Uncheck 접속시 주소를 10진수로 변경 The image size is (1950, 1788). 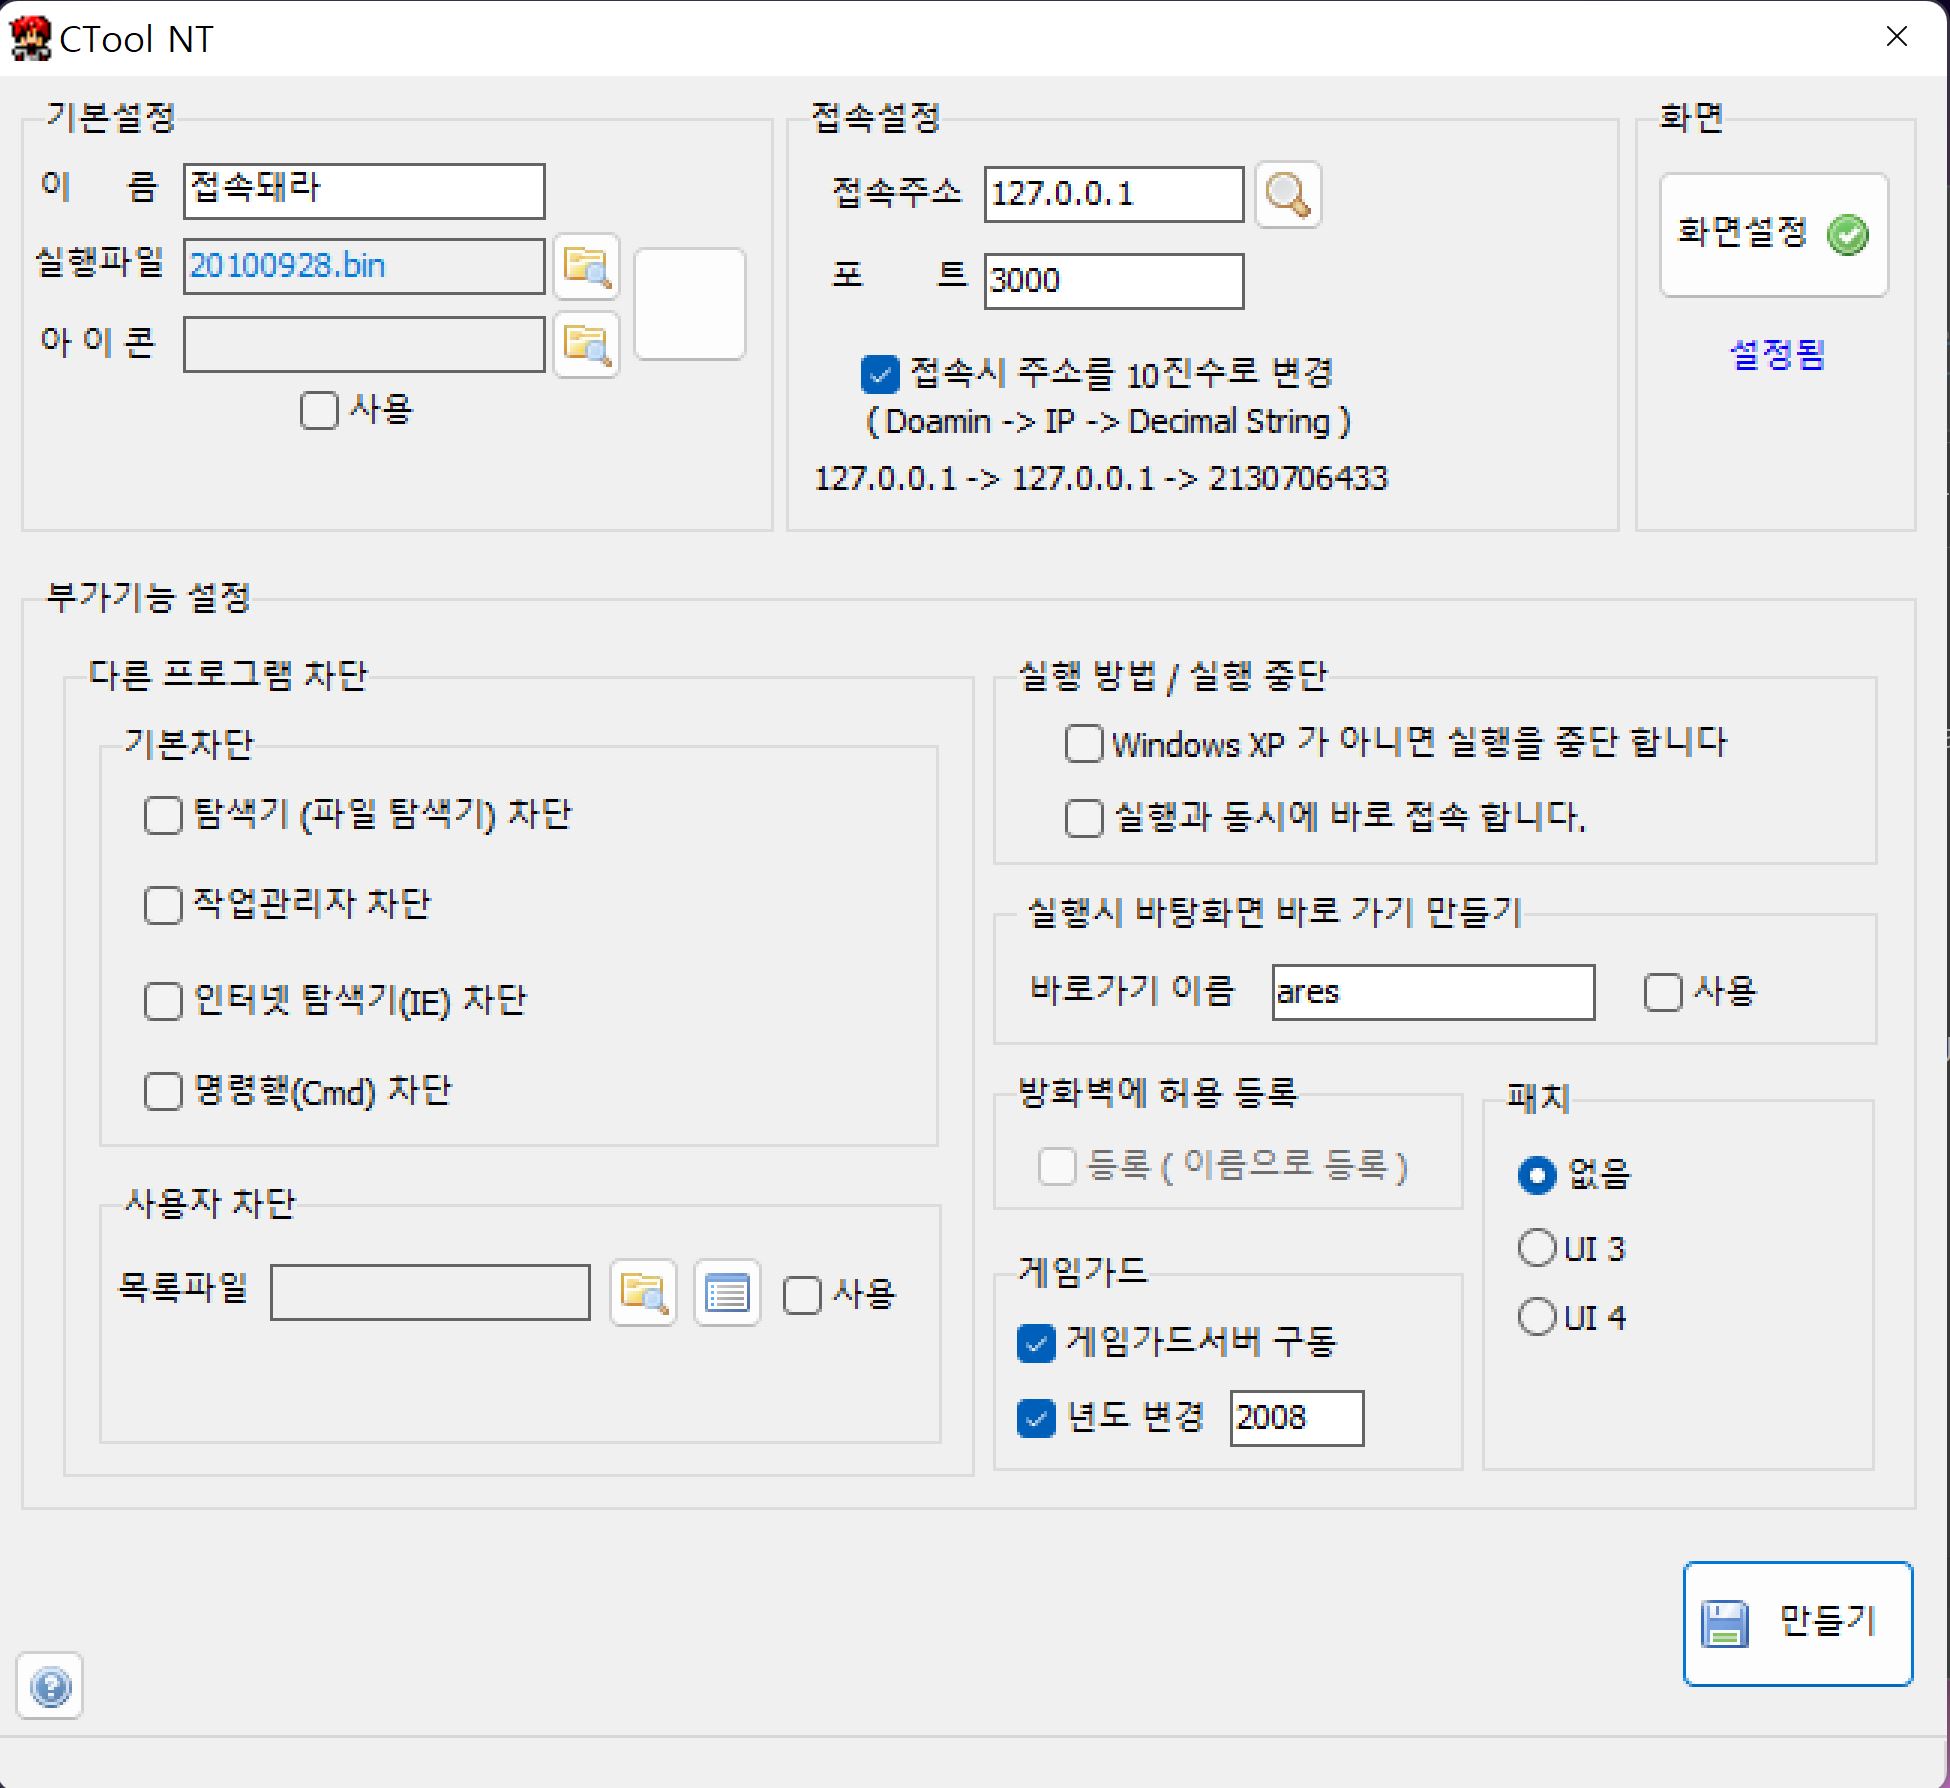[x=880, y=374]
